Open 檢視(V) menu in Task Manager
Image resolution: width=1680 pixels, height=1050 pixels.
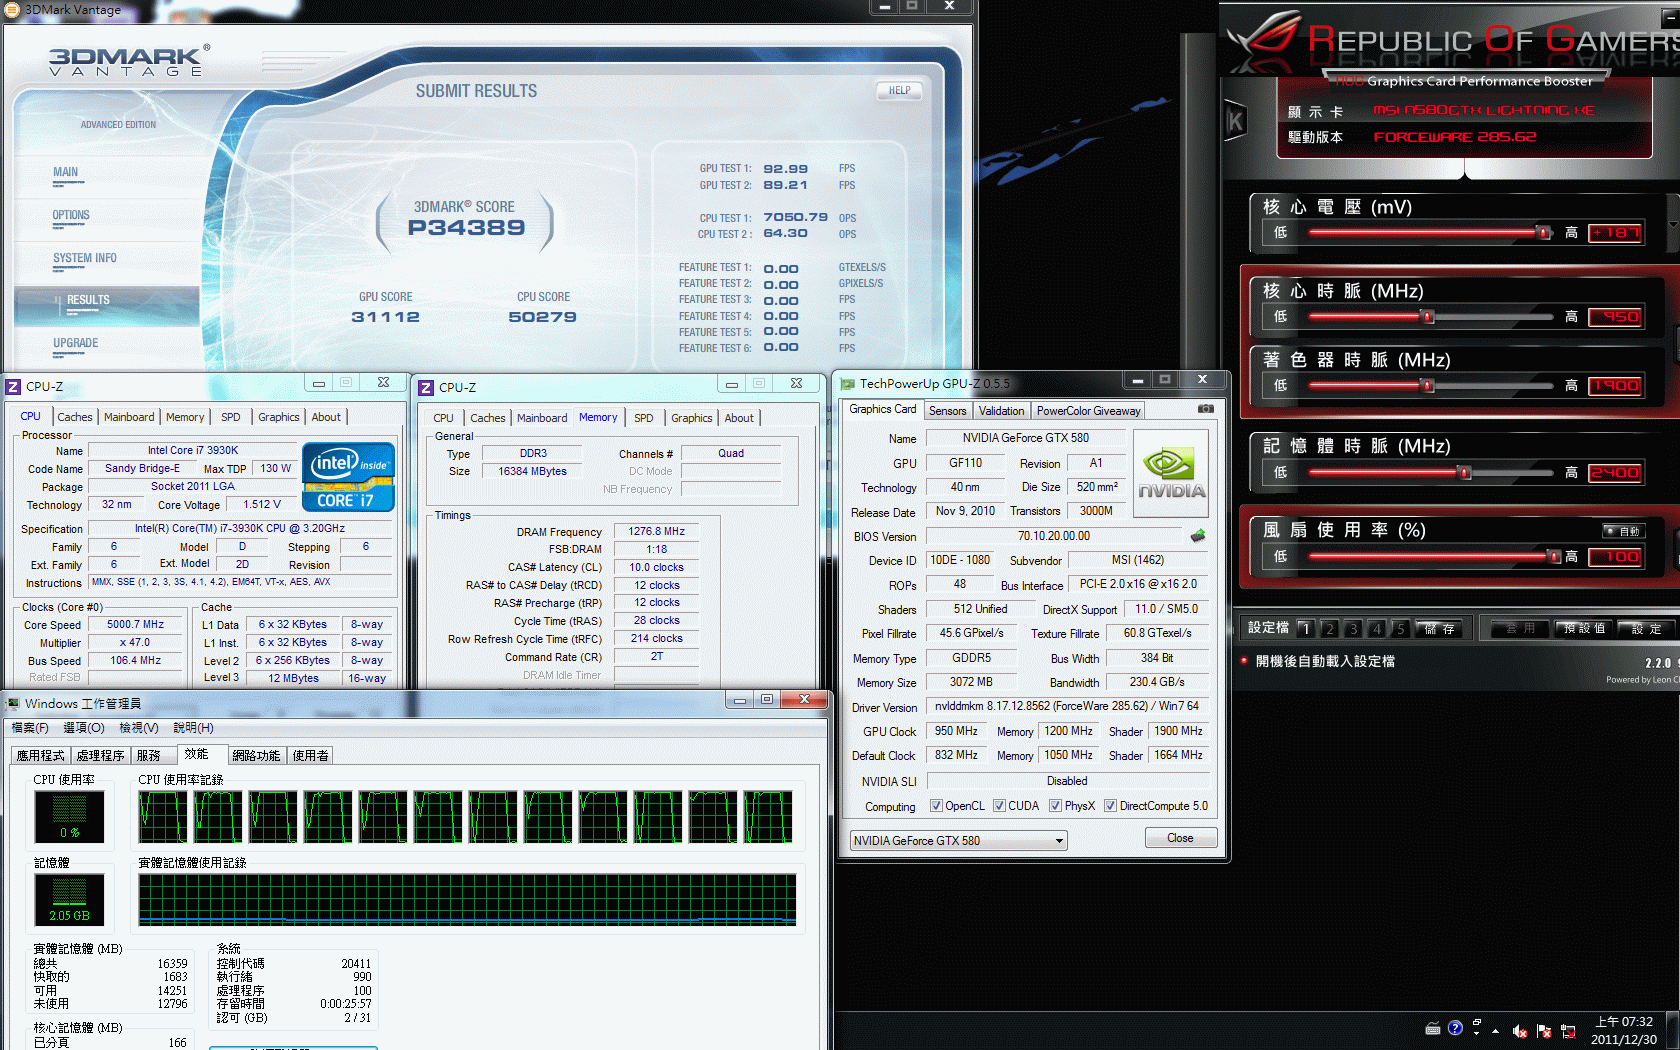pyautogui.click(x=138, y=728)
